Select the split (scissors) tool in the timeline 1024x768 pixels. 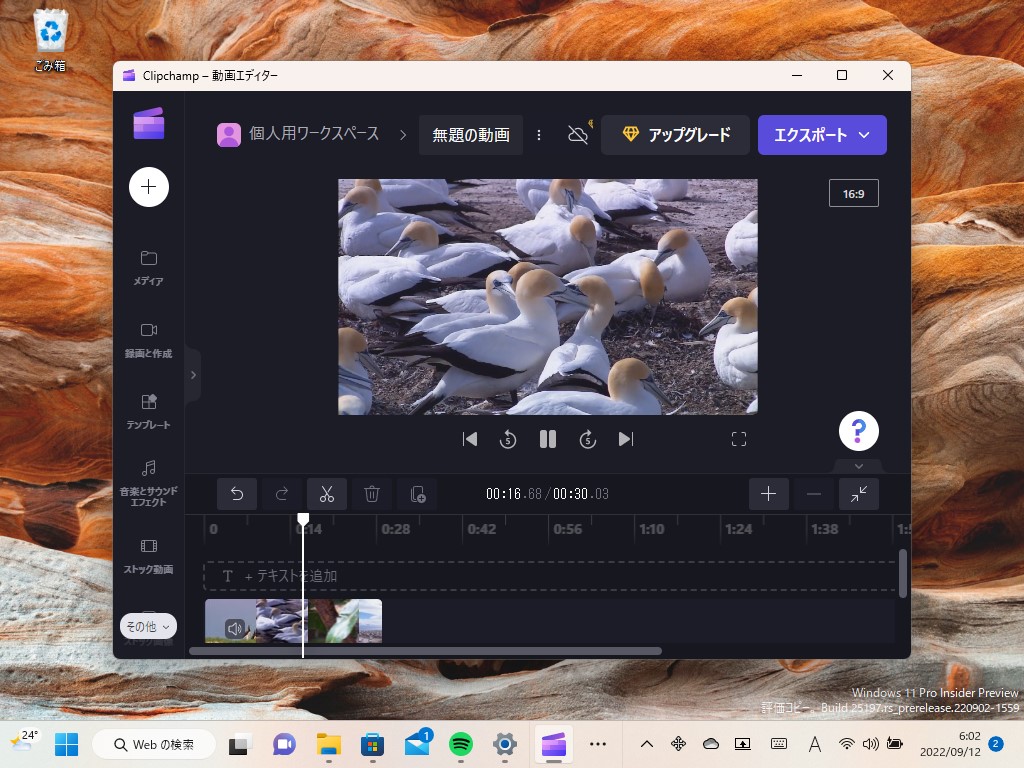327,493
